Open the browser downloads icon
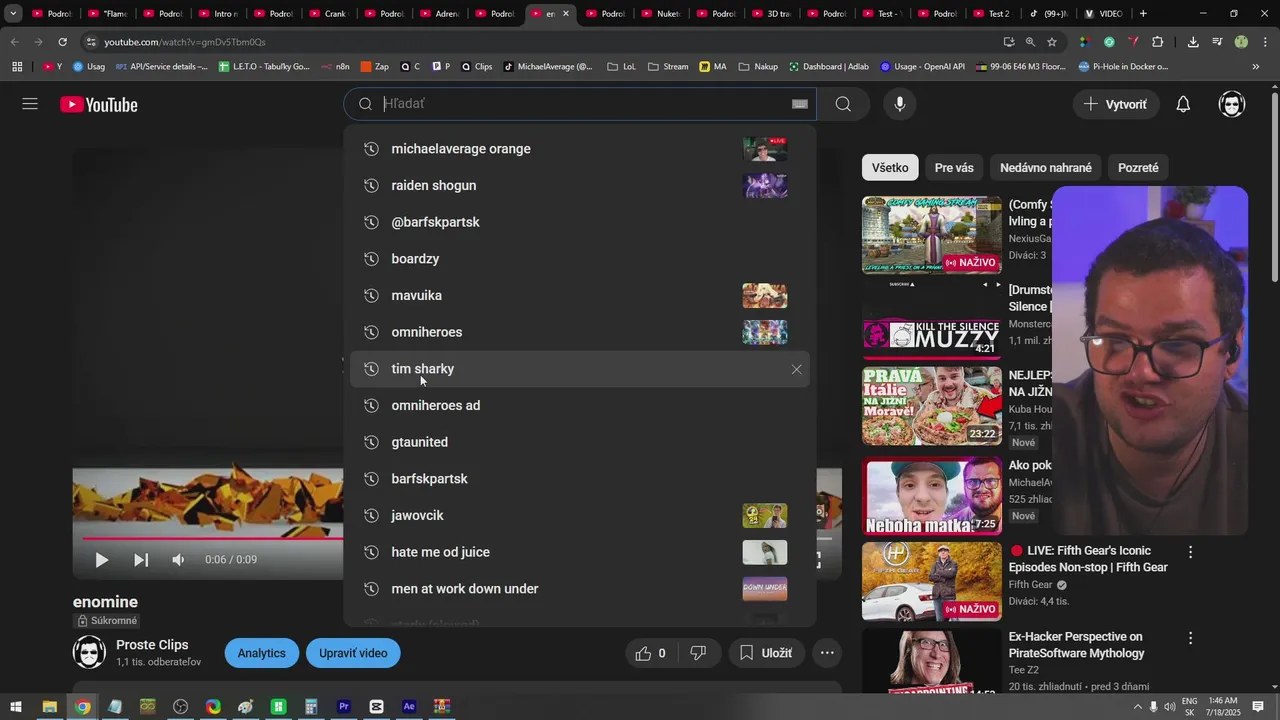Screen dimensions: 1280x720 (1193, 42)
